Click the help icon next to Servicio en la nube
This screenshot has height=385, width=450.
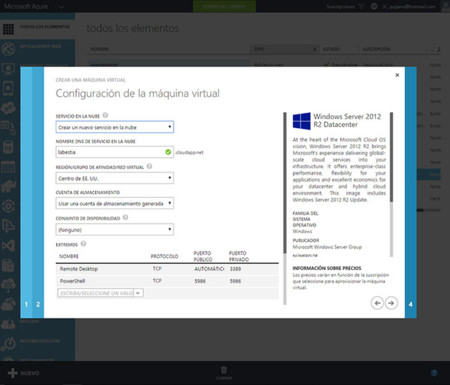pyautogui.click(x=105, y=115)
